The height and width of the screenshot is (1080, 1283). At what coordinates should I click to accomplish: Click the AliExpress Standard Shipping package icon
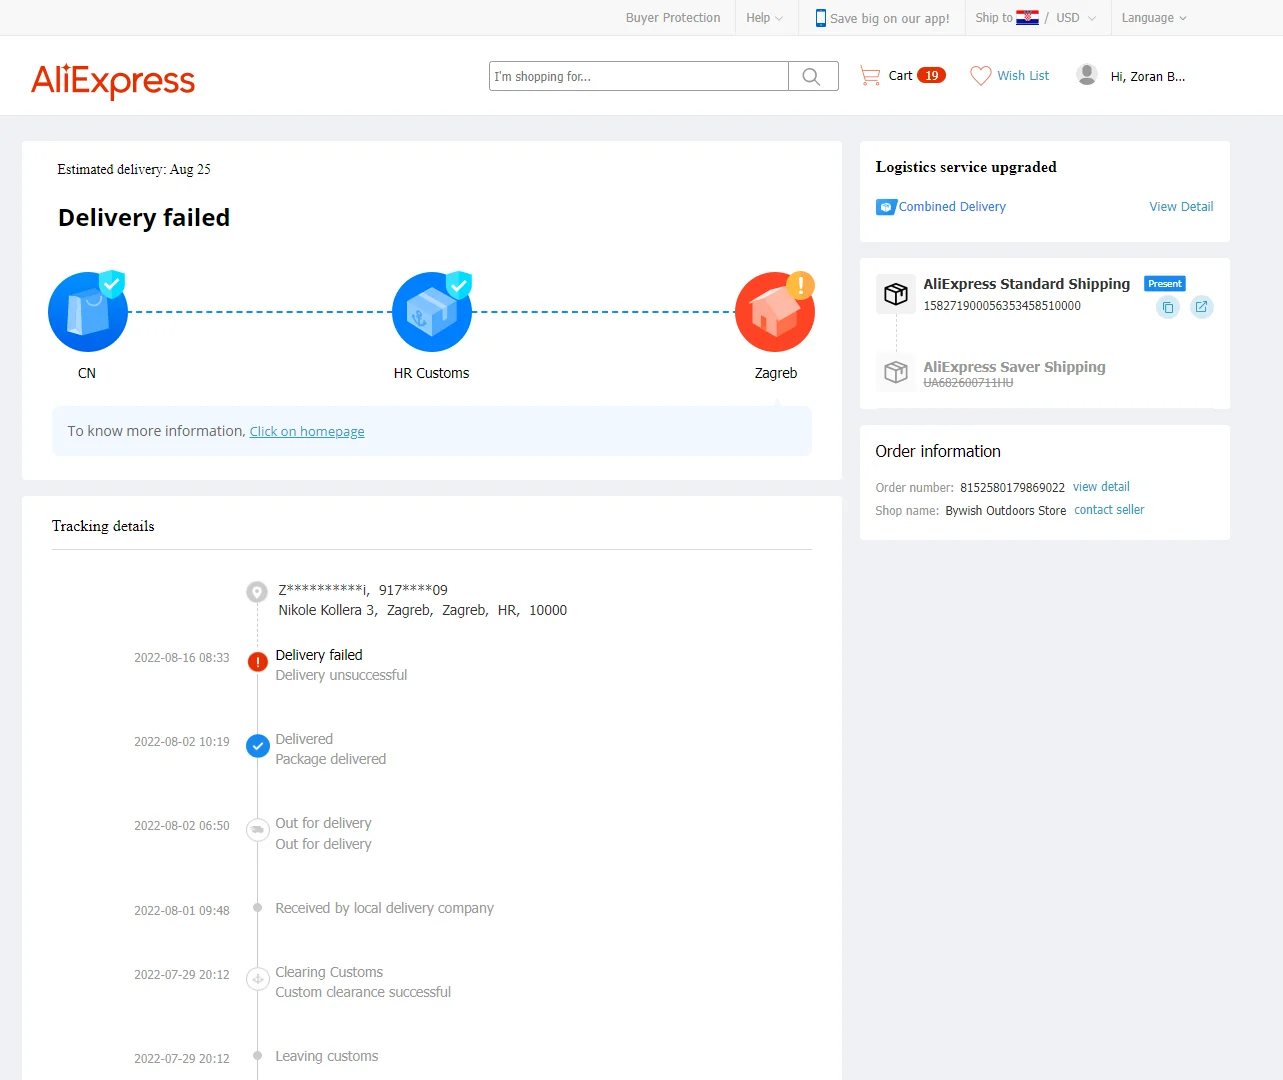pyautogui.click(x=896, y=294)
